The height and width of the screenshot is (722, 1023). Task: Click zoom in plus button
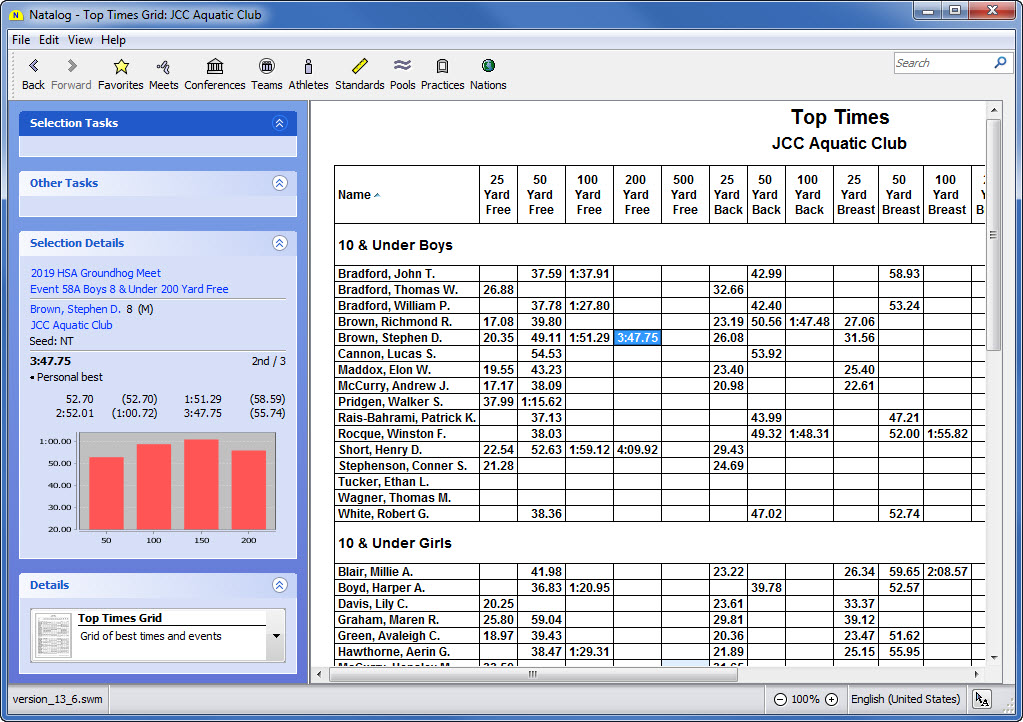tap(831, 699)
